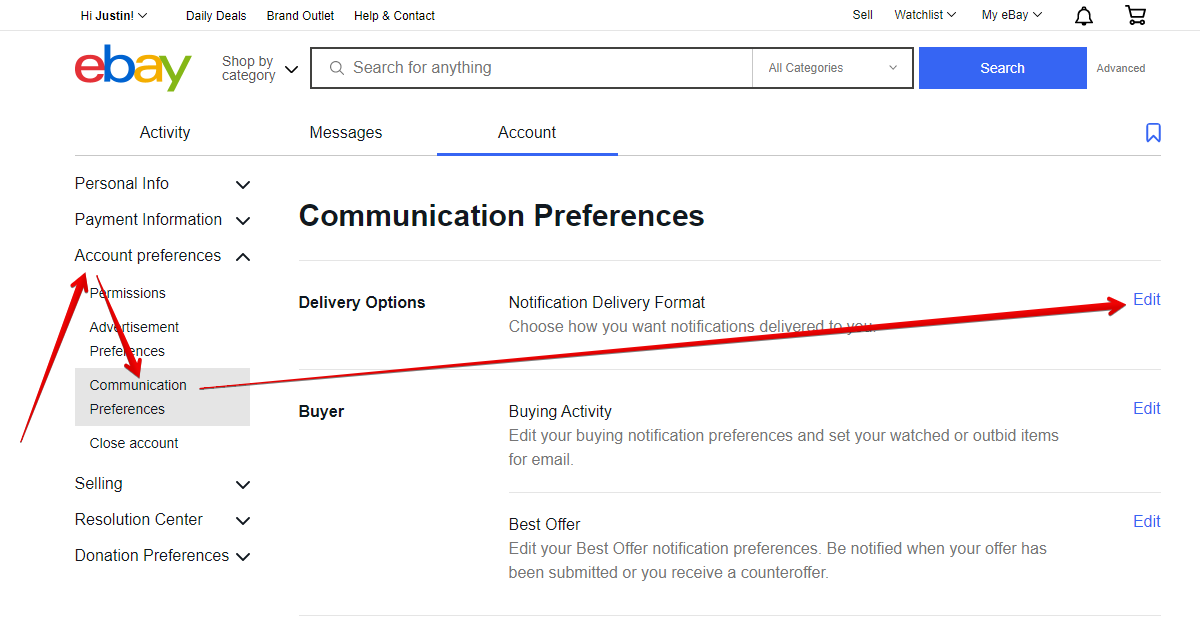Open Advanced search link
The image size is (1200, 626).
[1121, 68]
